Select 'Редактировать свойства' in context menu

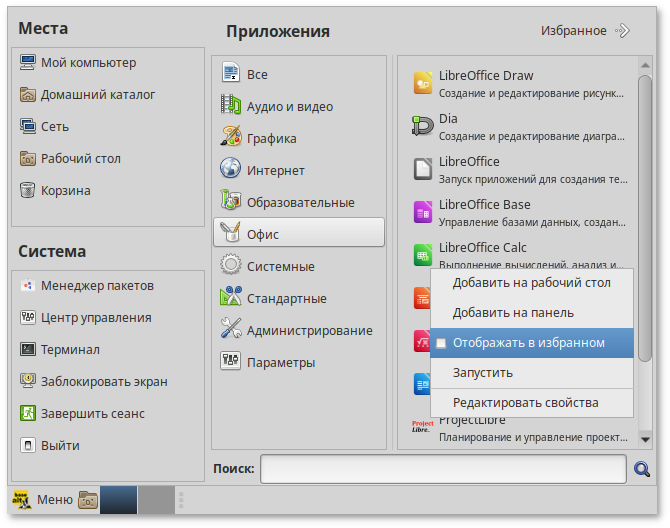(x=525, y=403)
